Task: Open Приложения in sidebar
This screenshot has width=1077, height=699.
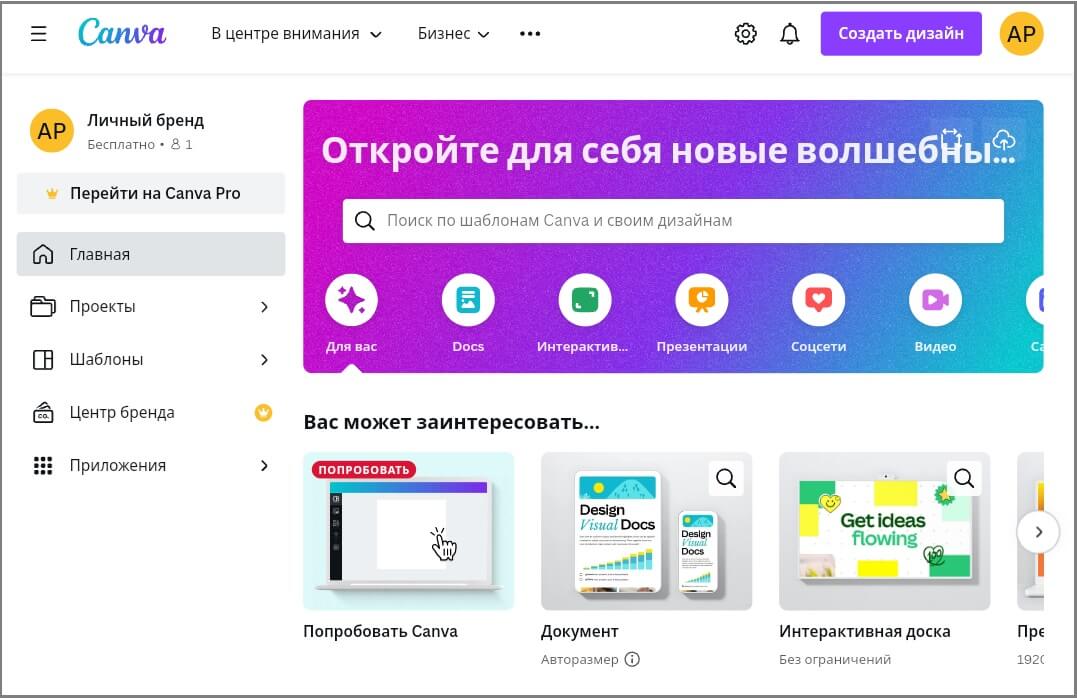Action: (150, 466)
